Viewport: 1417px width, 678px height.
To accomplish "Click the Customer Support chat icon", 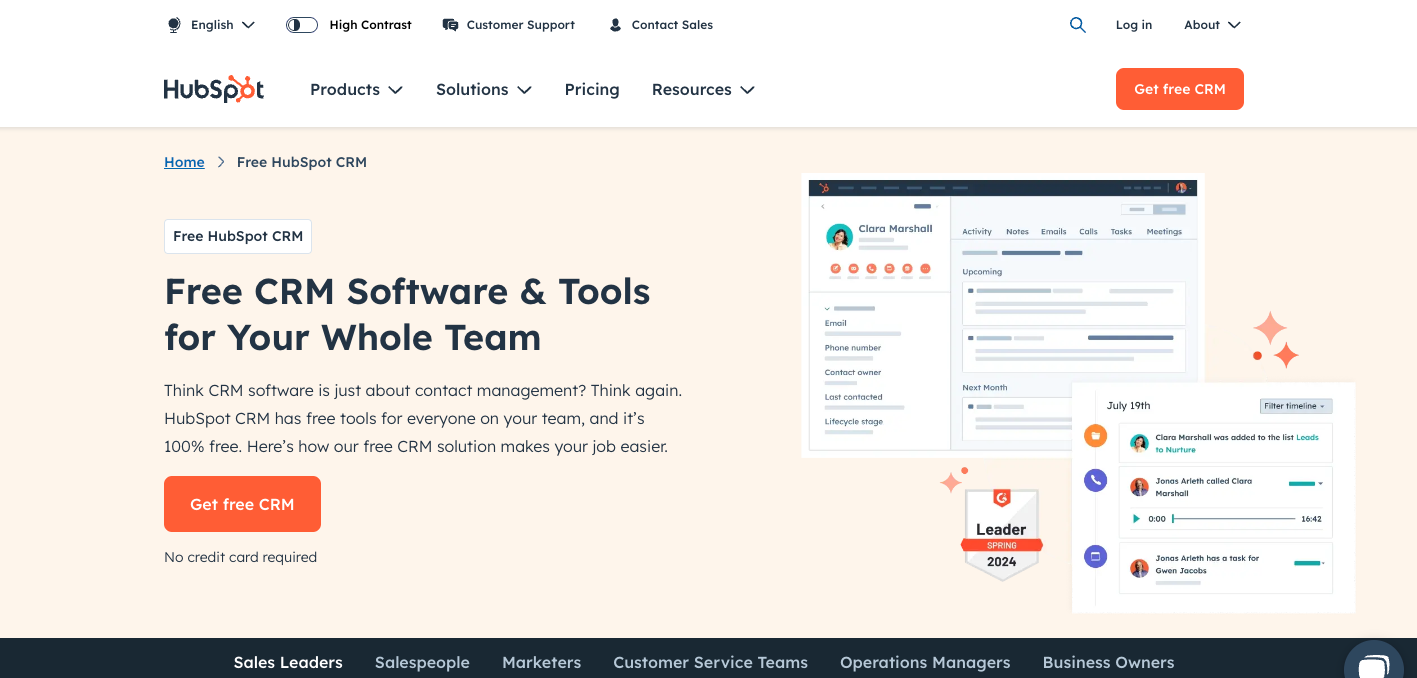I will (450, 25).
